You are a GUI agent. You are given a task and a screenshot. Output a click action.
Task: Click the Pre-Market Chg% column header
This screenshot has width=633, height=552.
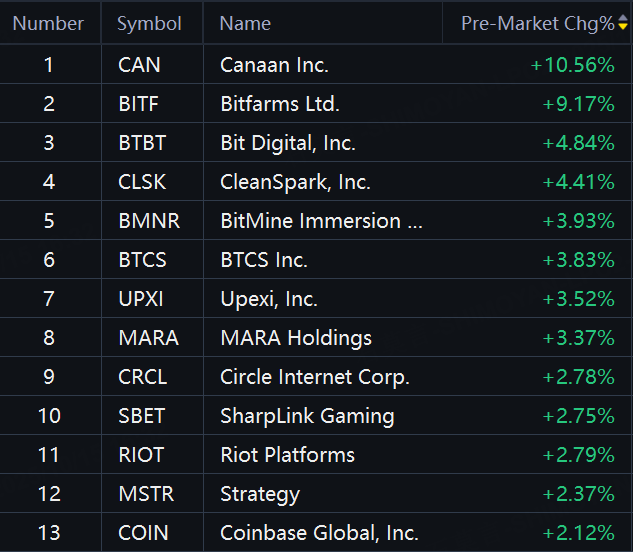(537, 23)
